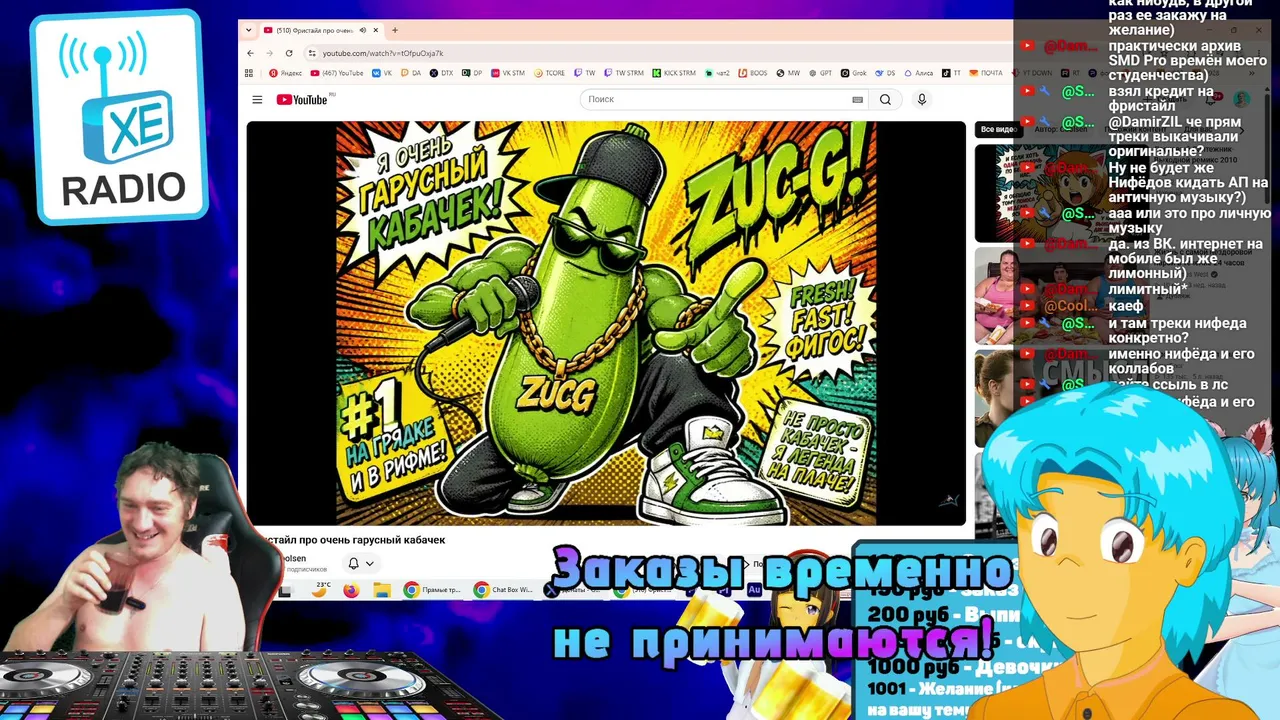The height and width of the screenshot is (720, 1280).
Task: Open the on-screen keyboard in search box
Action: coord(857,100)
